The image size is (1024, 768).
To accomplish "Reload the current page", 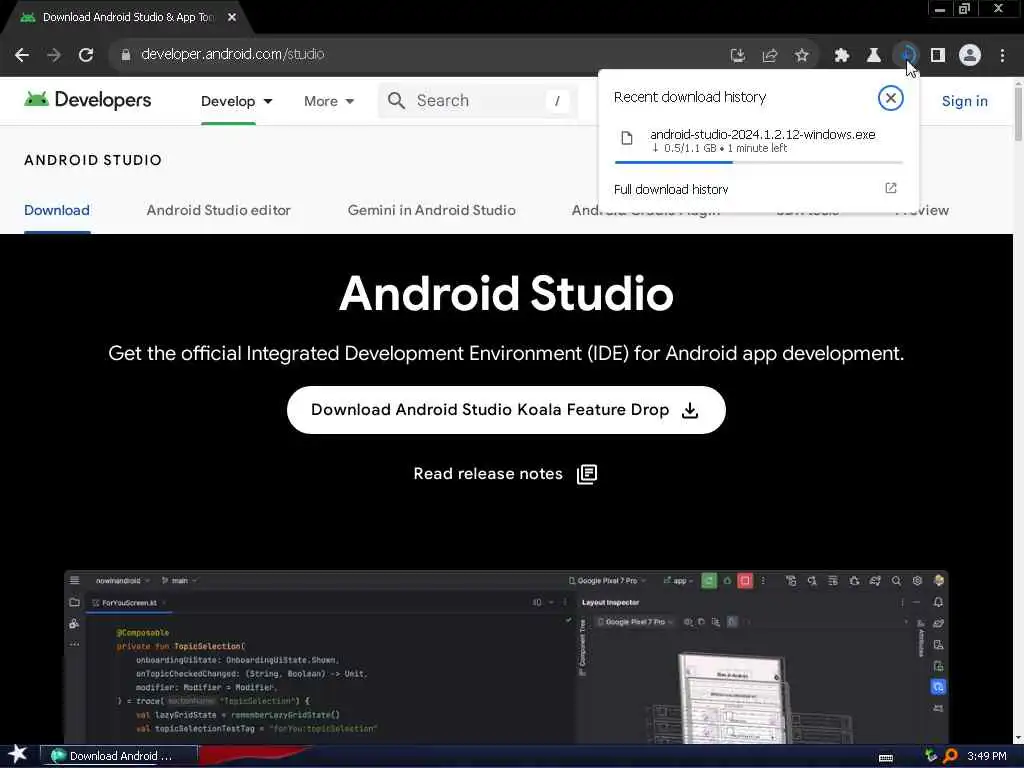I will 86,55.
